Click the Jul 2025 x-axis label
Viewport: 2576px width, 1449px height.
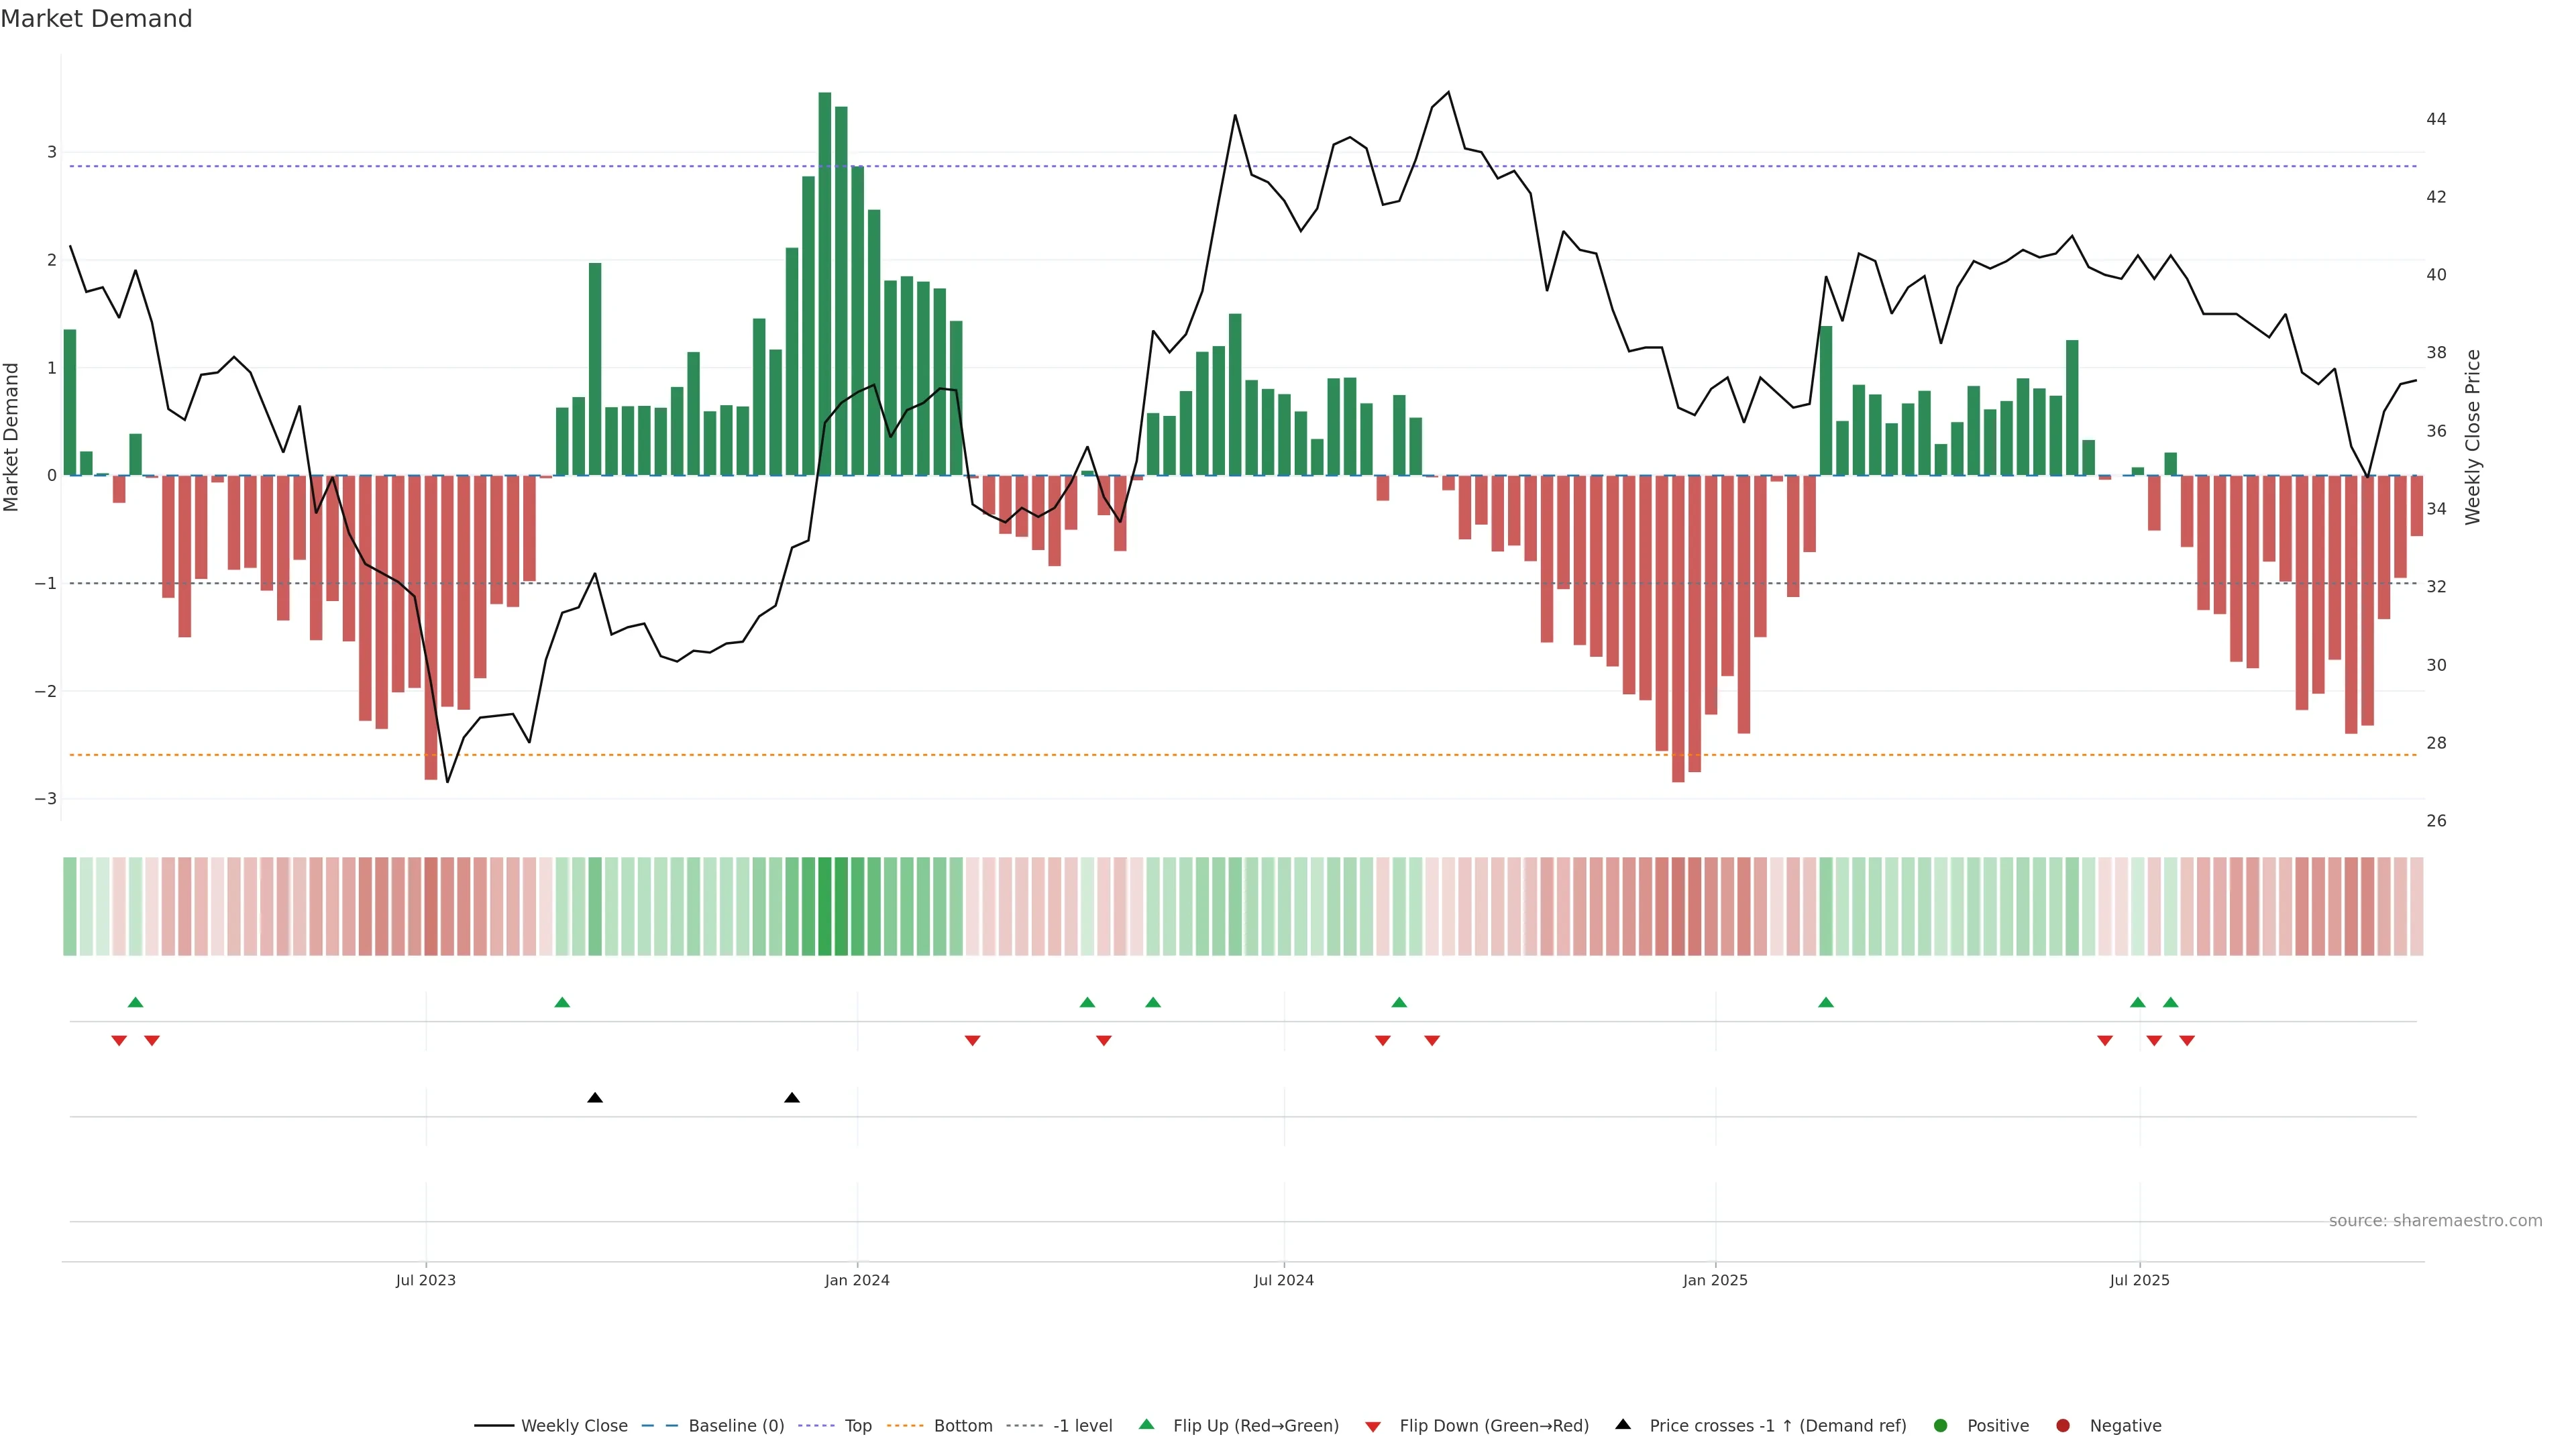tap(2139, 1280)
